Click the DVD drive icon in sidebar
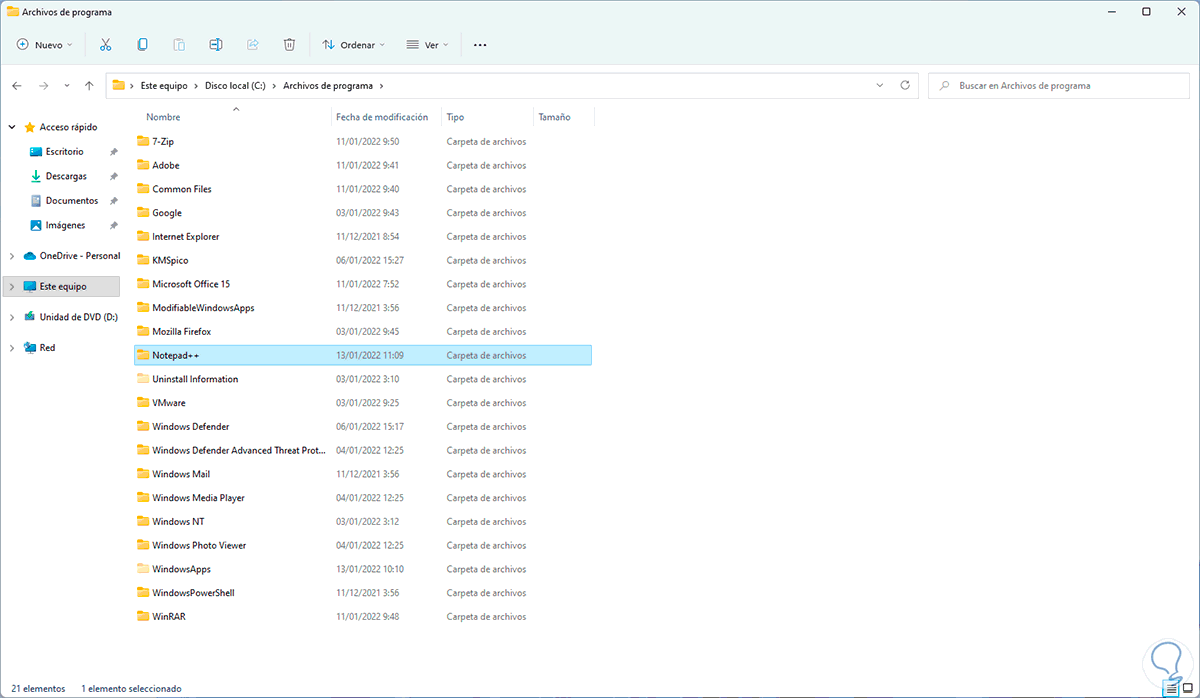The image size is (1200, 698). 29,317
